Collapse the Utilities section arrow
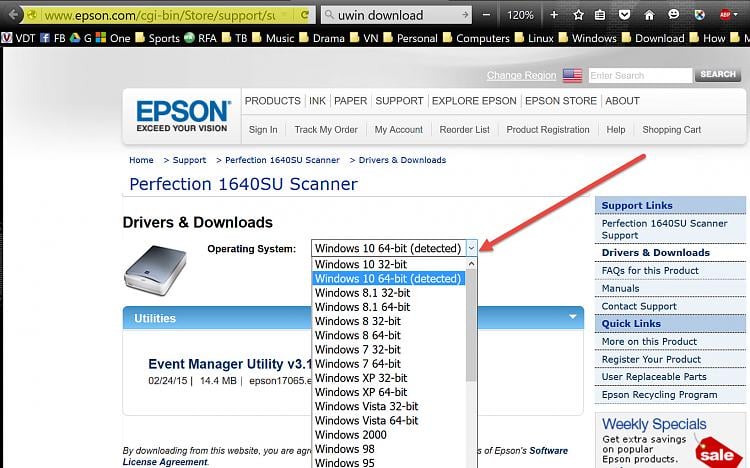The width and height of the screenshot is (750, 468). point(573,317)
